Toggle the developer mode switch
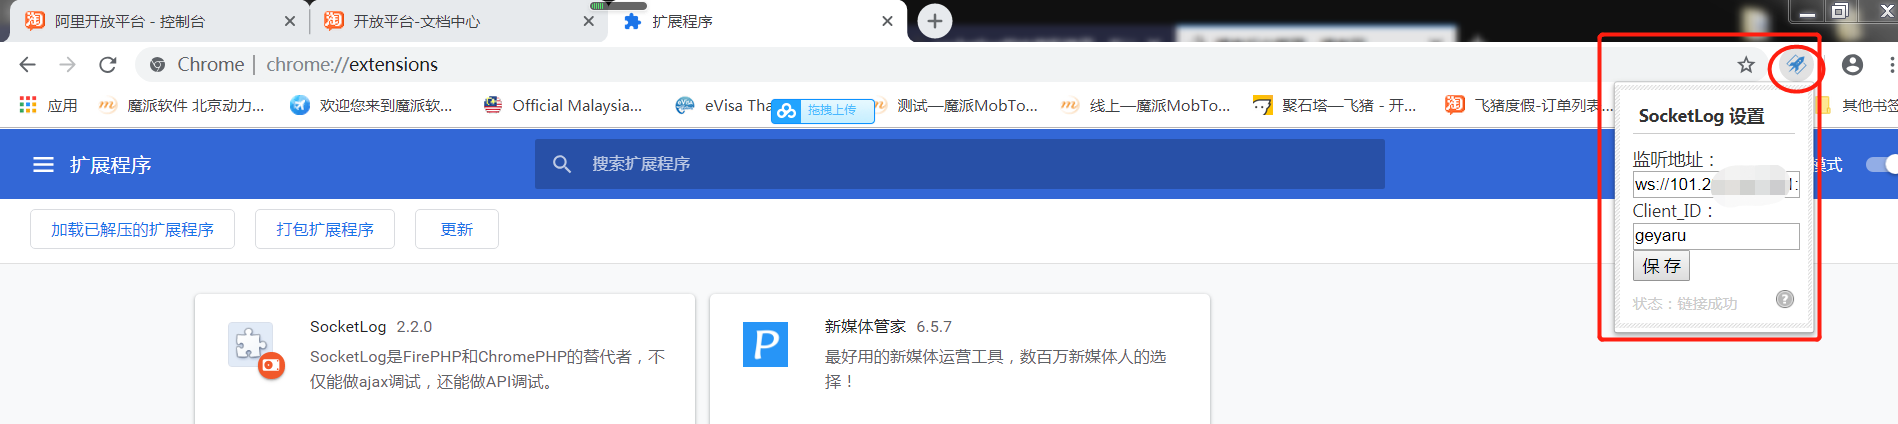Viewport: 1898px width, 424px height. [1882, 164]
